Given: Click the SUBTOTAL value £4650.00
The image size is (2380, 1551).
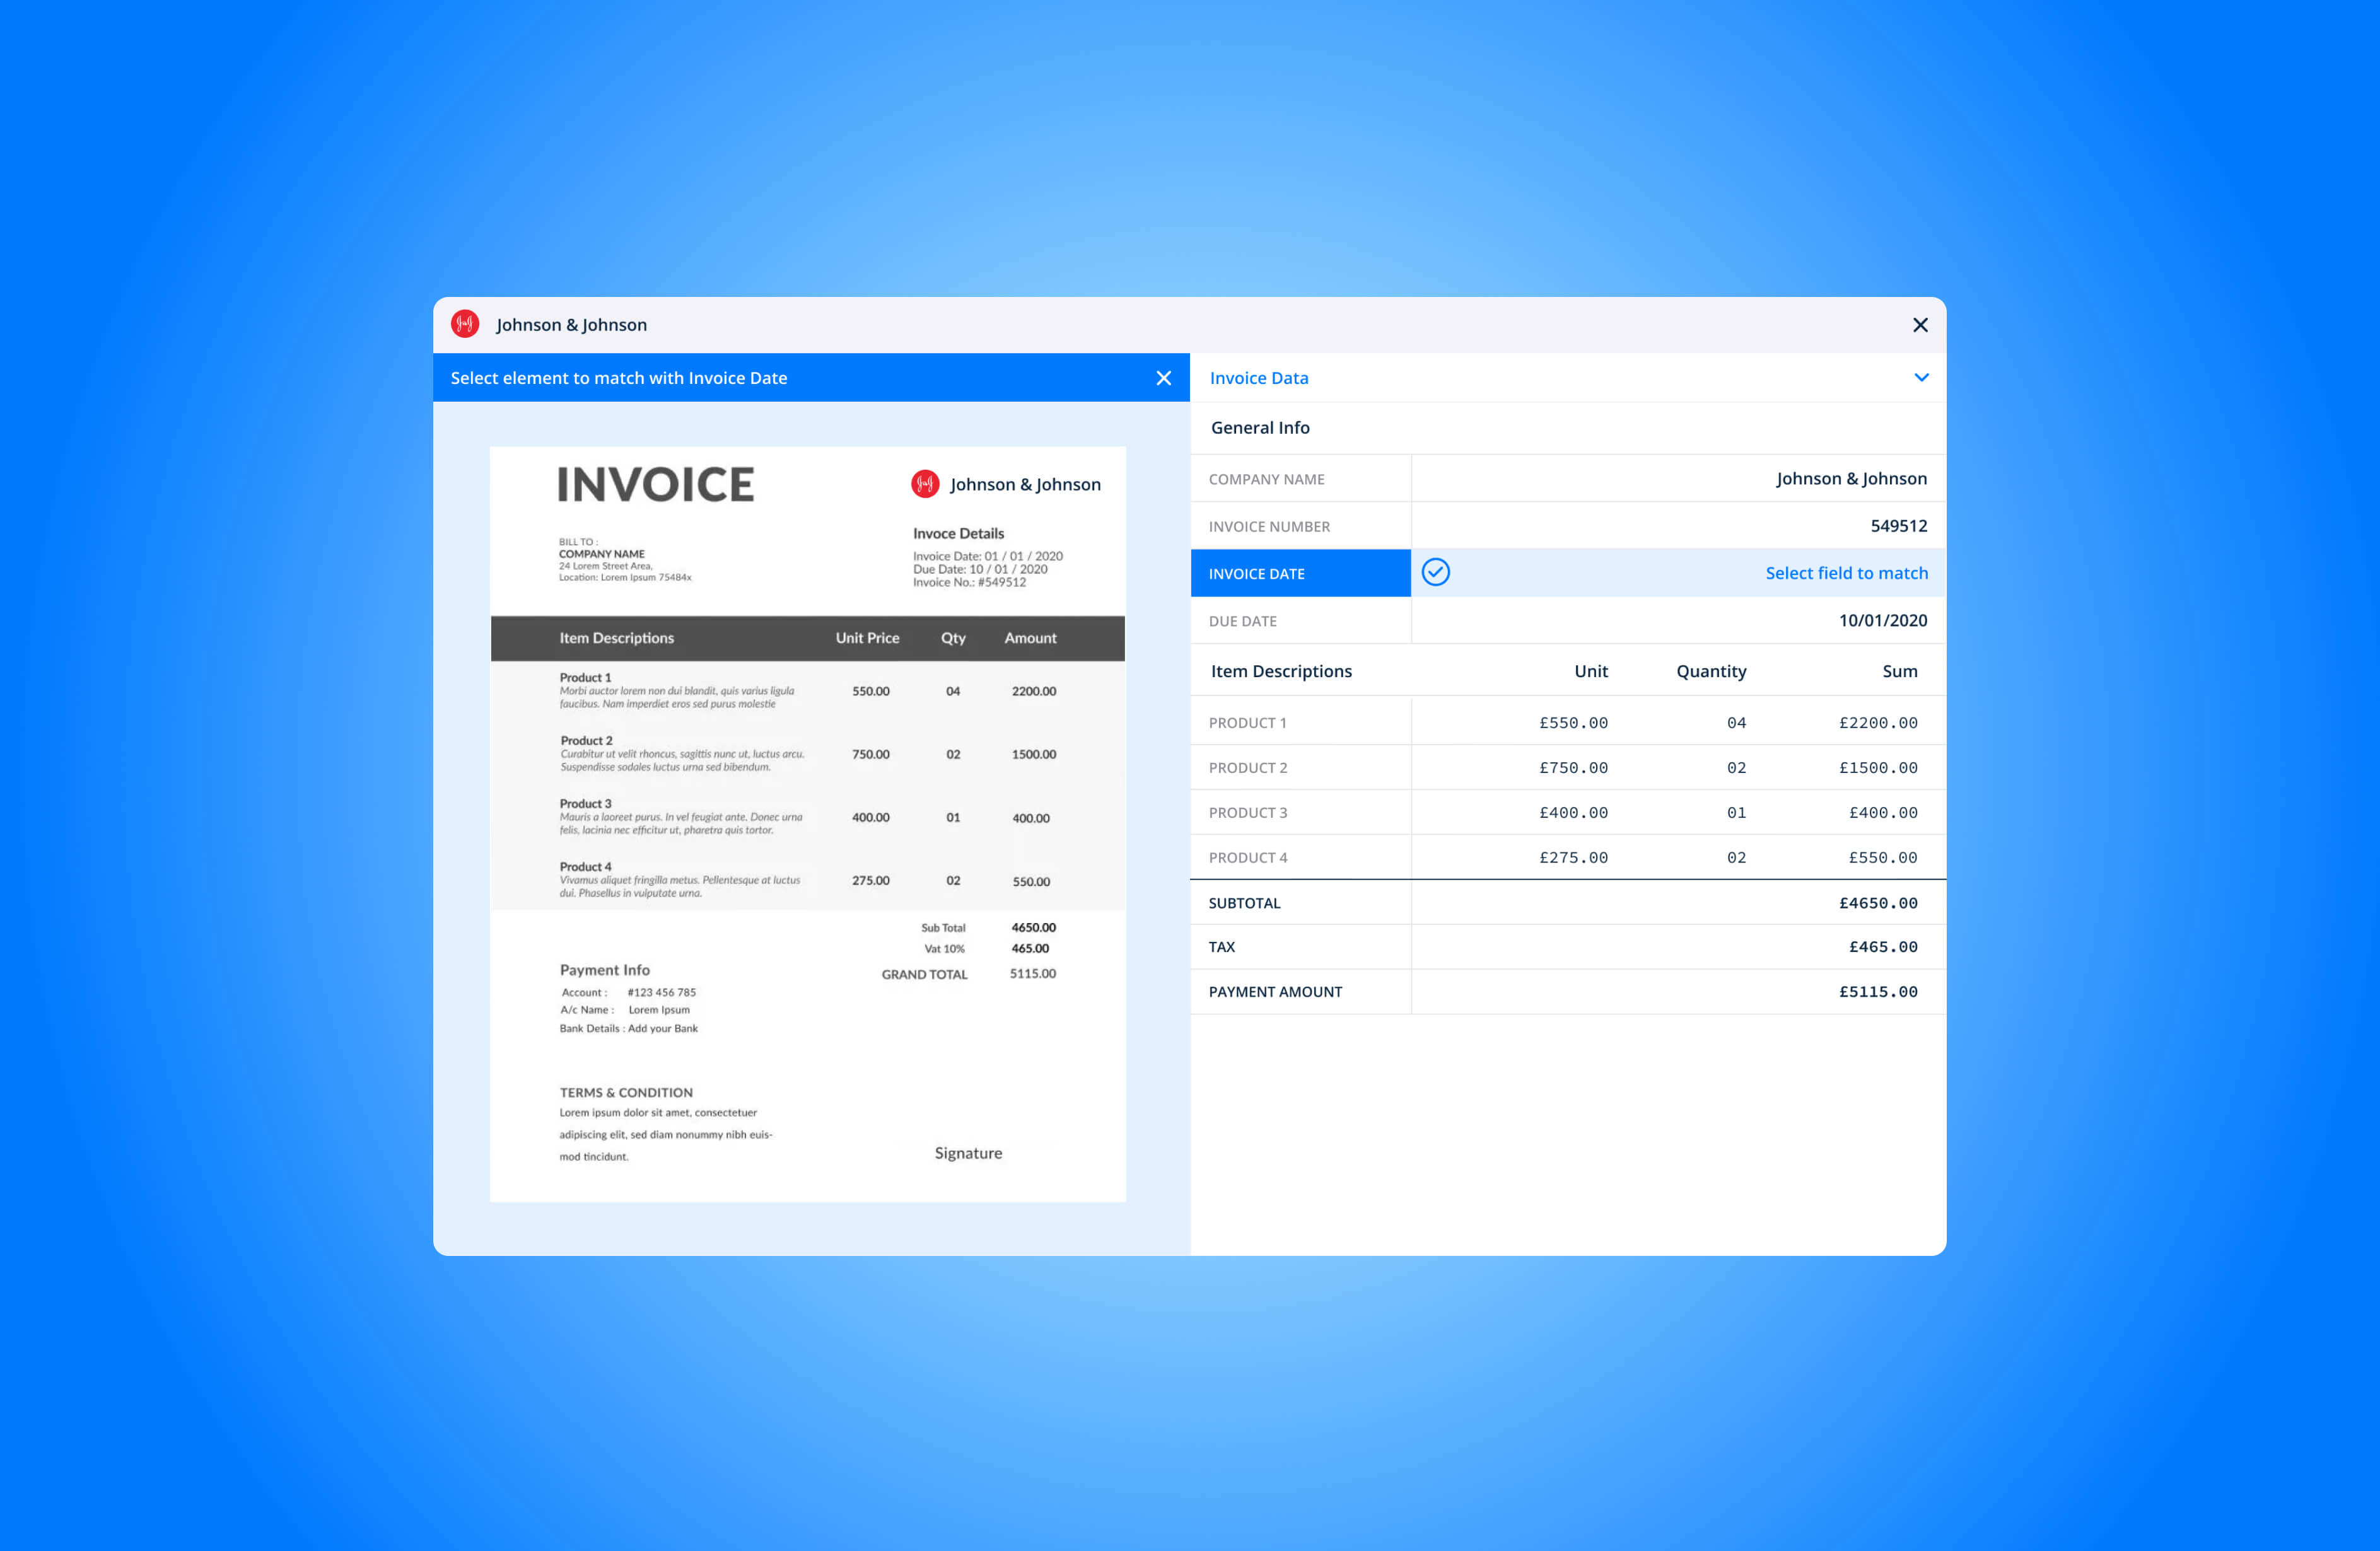Looking at the screenshot, I should click(1878, 903).
